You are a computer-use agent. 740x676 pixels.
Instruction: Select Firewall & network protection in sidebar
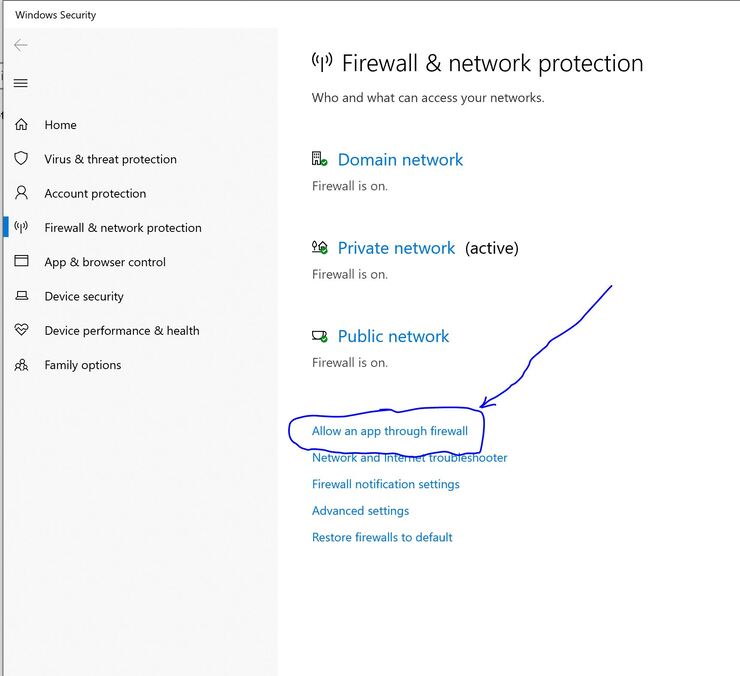point(122,228)
